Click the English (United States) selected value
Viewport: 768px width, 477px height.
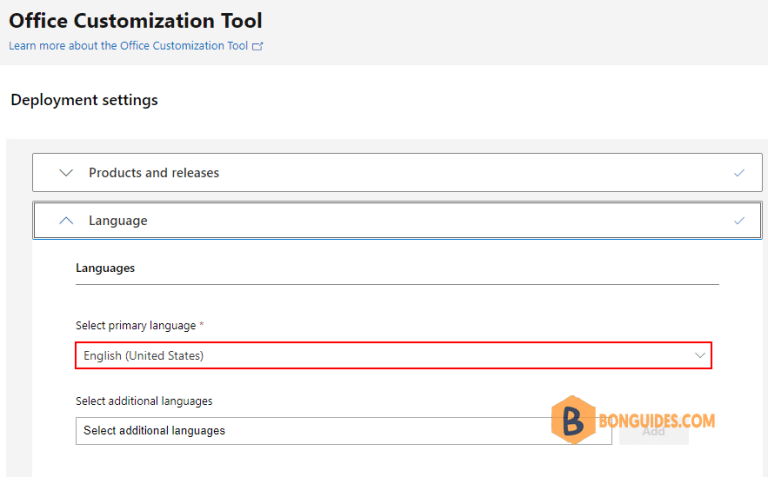click(143, 355)
